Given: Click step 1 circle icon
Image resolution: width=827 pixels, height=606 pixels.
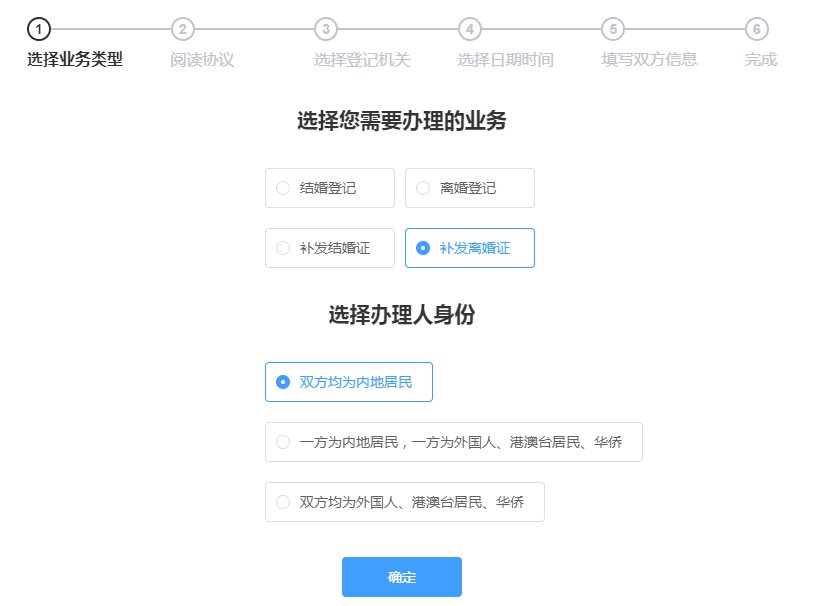Looking at the screenshot, I should (39, 29).
